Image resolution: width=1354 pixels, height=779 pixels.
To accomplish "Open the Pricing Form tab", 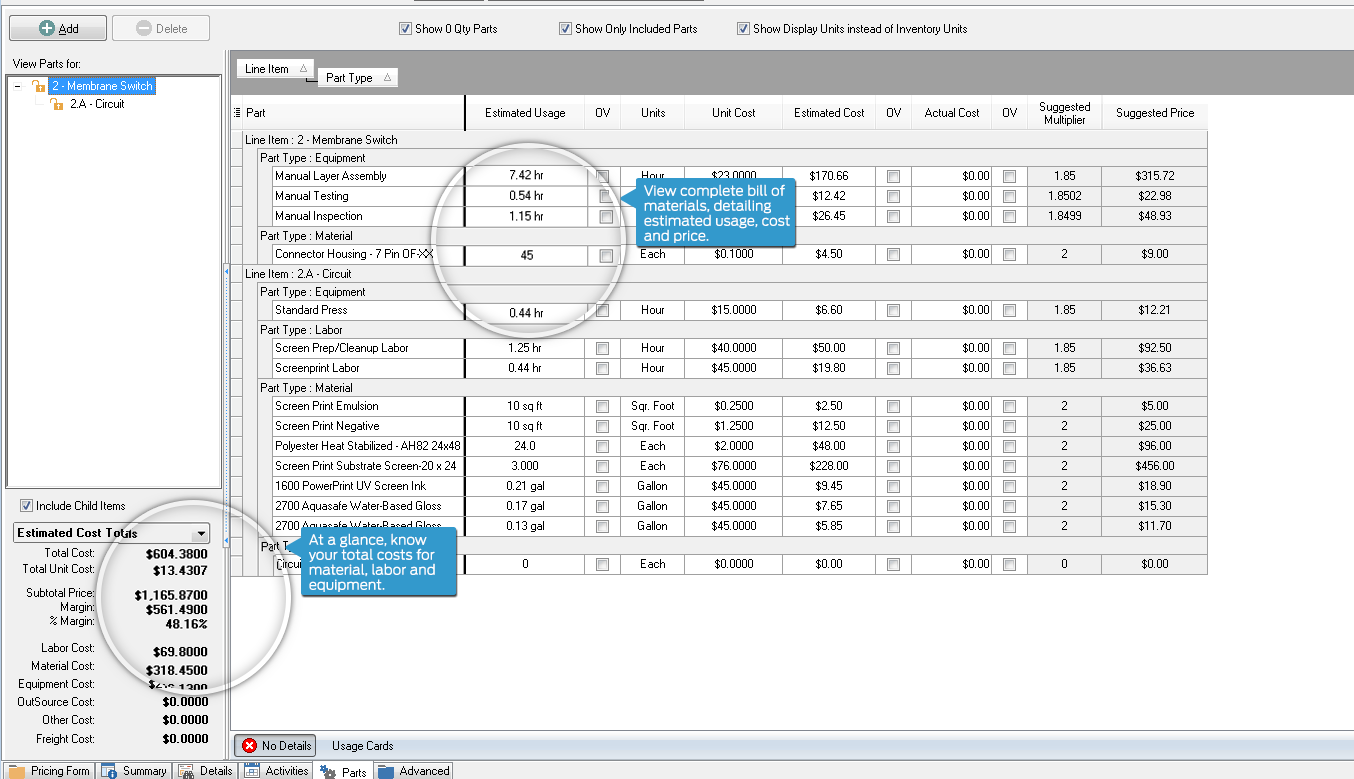I will coord(49,771).
